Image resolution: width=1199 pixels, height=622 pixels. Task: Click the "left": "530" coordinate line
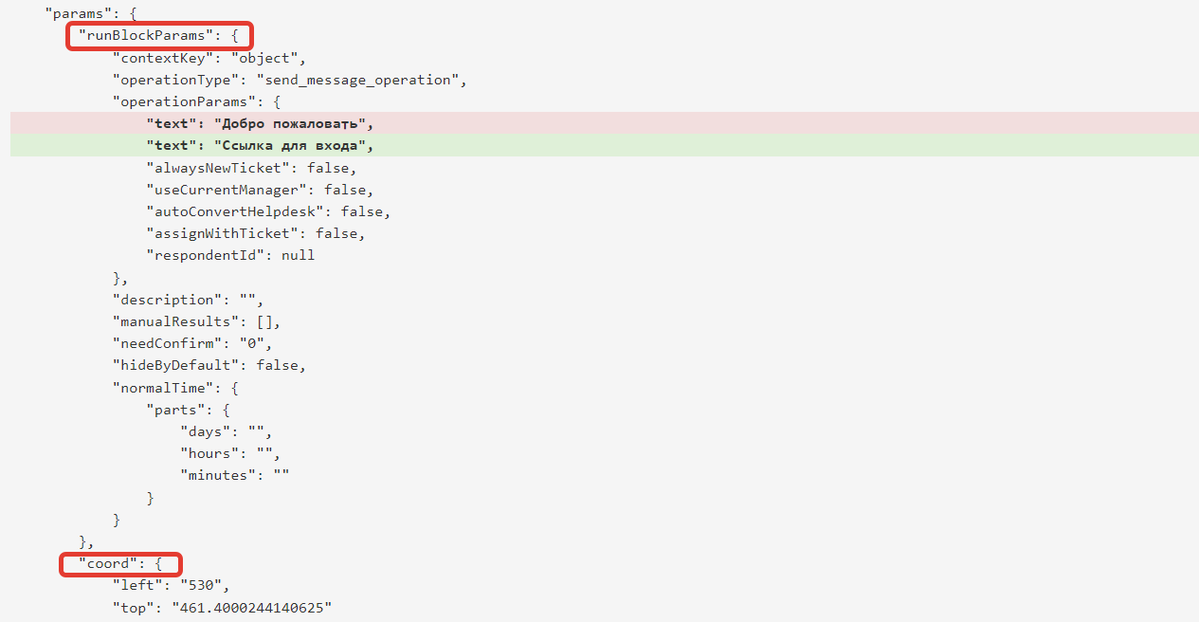click(171, 585)
